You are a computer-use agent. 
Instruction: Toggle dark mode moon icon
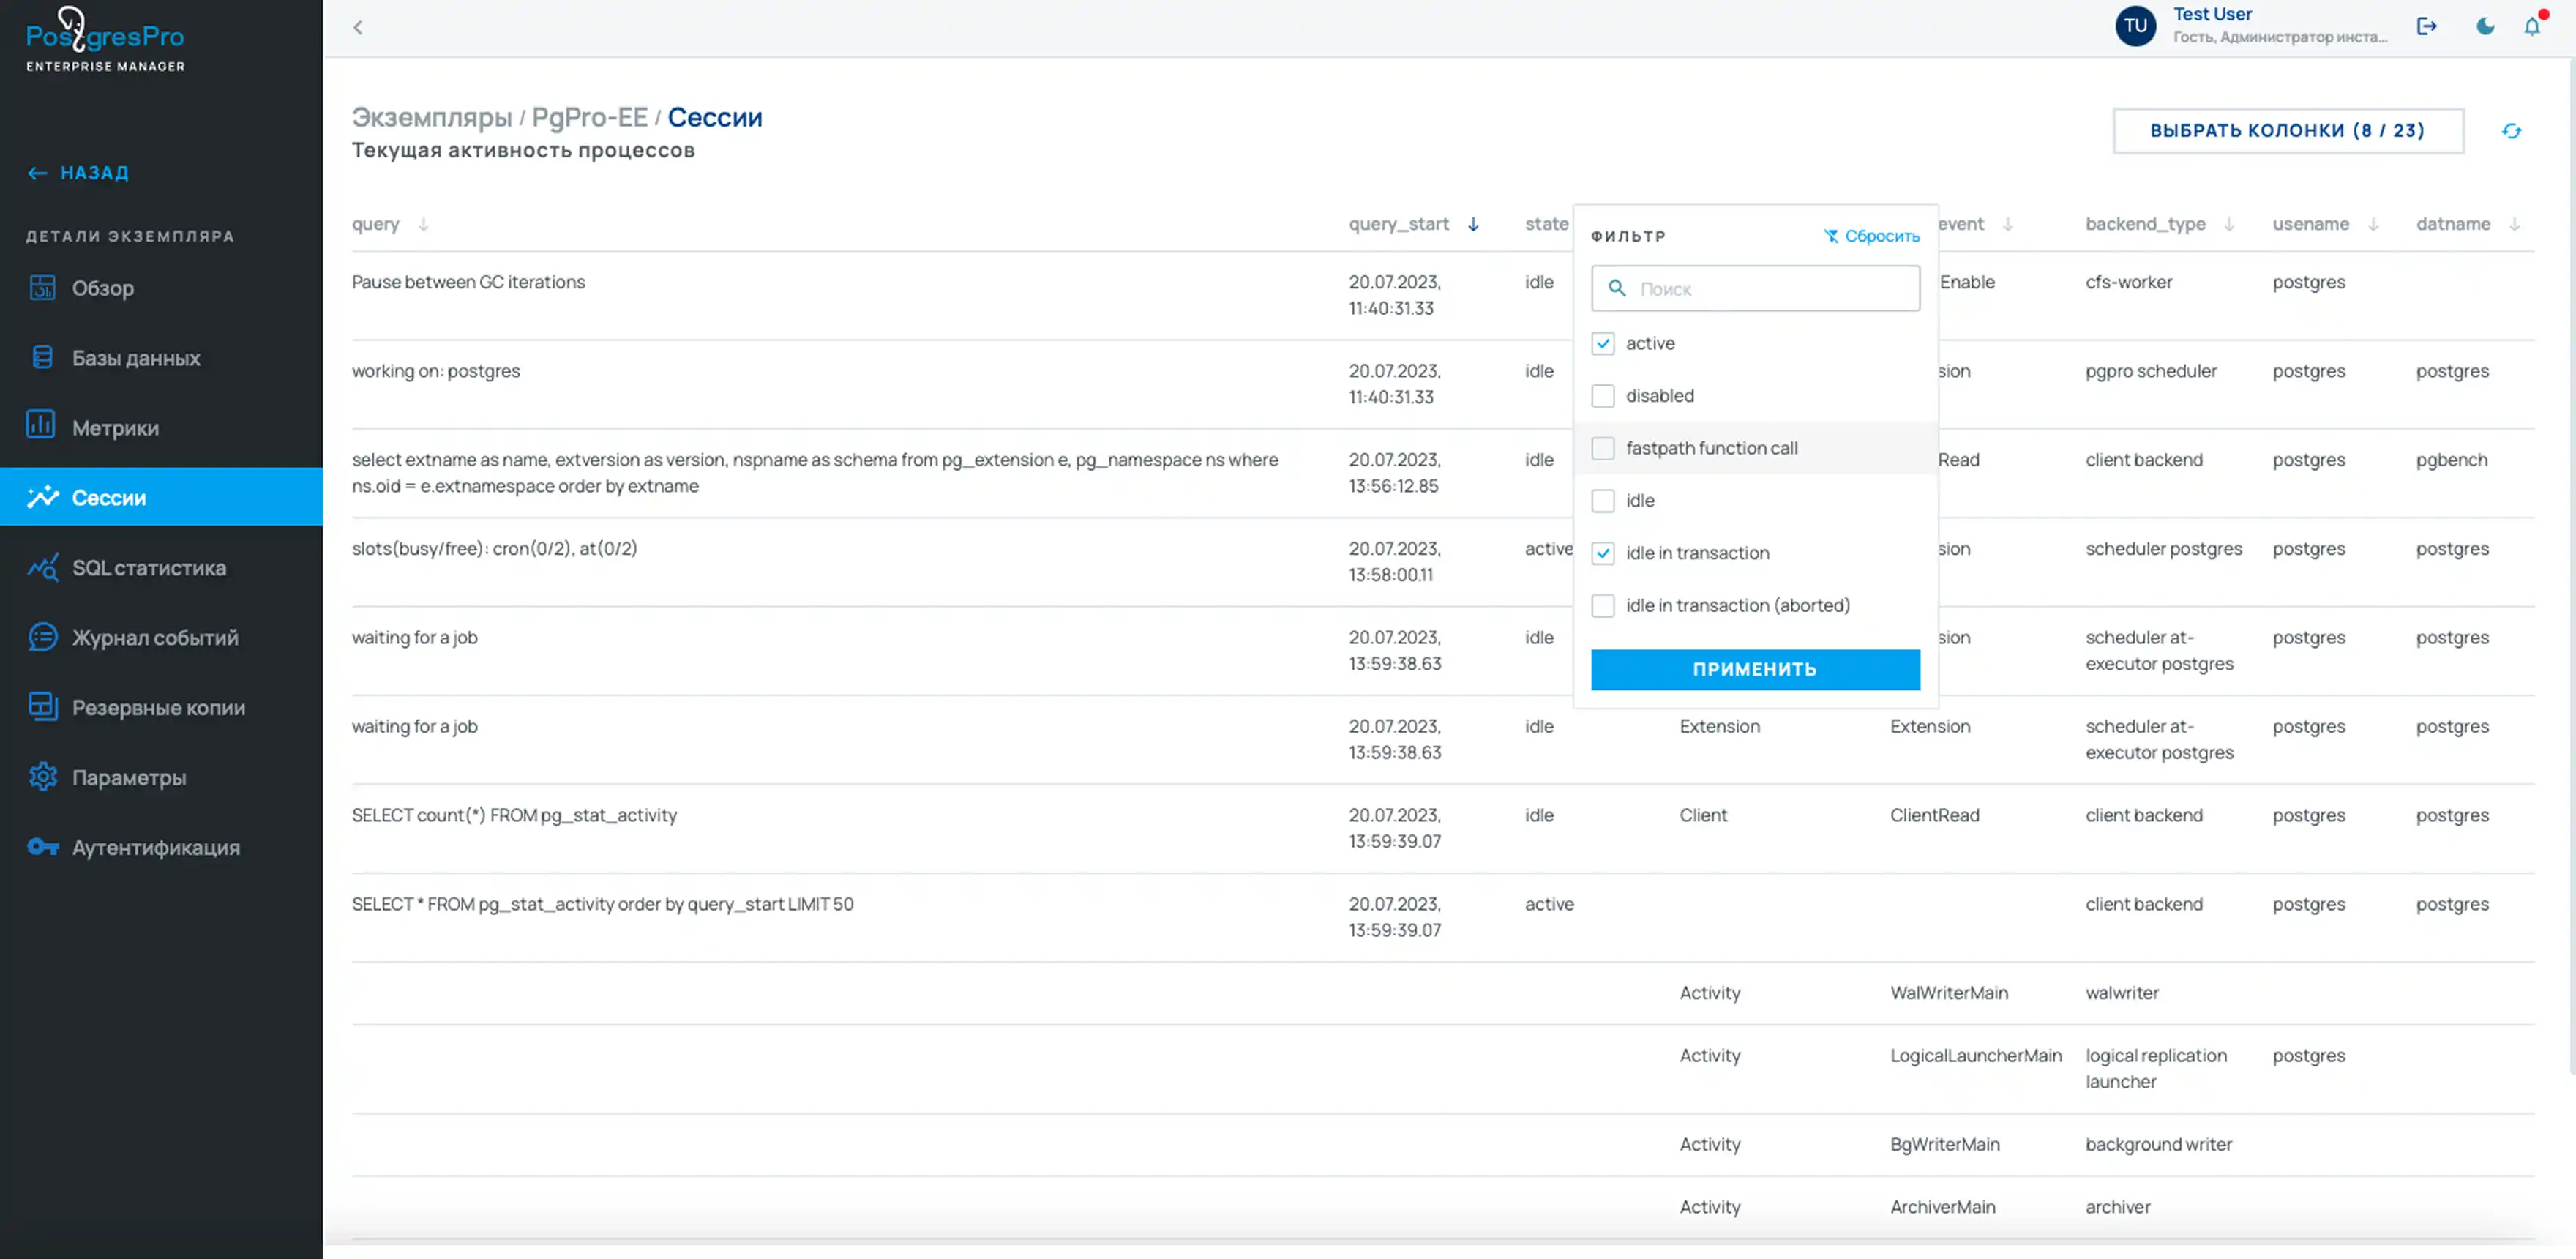(x=2484, y=27)
